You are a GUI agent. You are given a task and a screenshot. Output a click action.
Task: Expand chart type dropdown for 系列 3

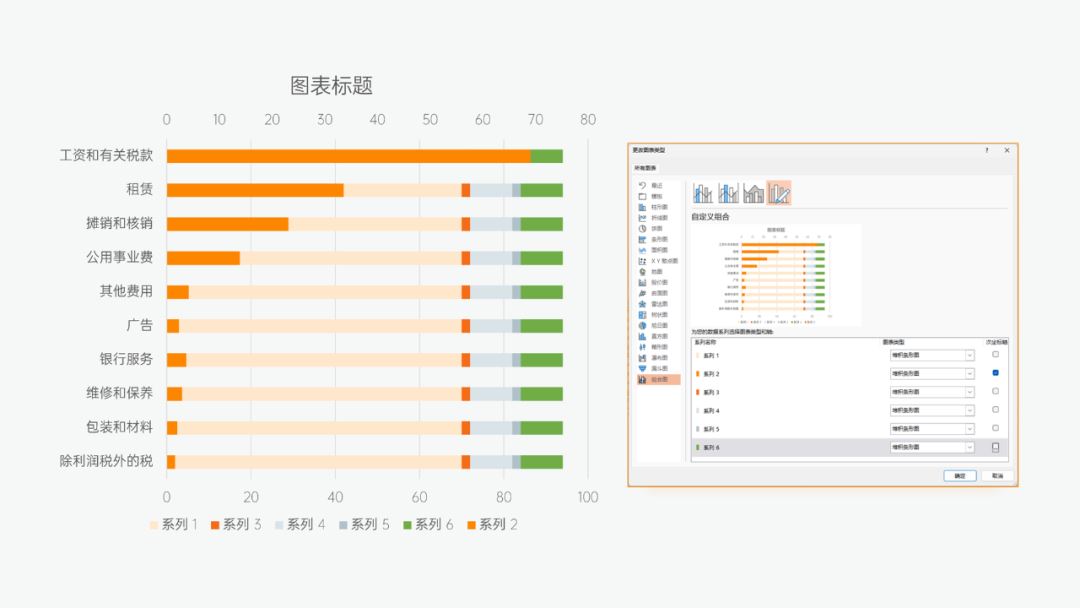pos(969,392)
